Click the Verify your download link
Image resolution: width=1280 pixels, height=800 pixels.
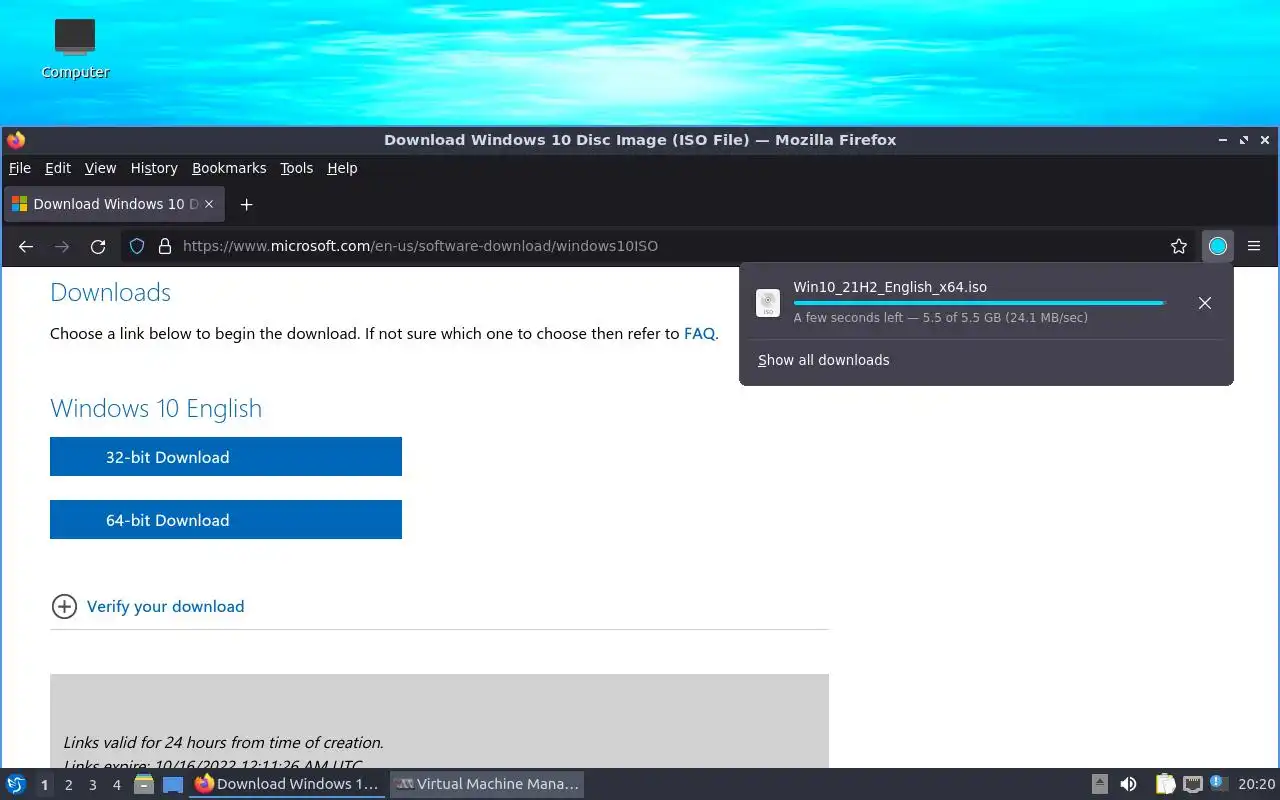(166, 606)
